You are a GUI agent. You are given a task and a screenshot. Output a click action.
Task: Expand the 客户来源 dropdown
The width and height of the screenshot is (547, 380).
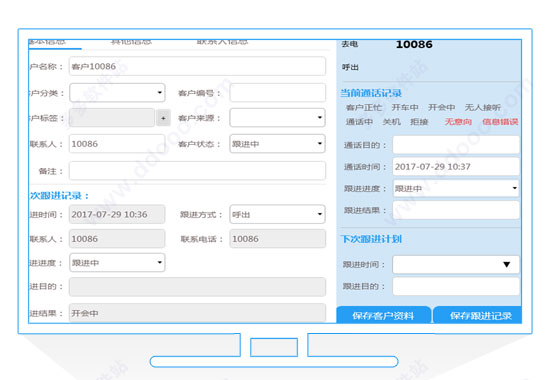277,118
